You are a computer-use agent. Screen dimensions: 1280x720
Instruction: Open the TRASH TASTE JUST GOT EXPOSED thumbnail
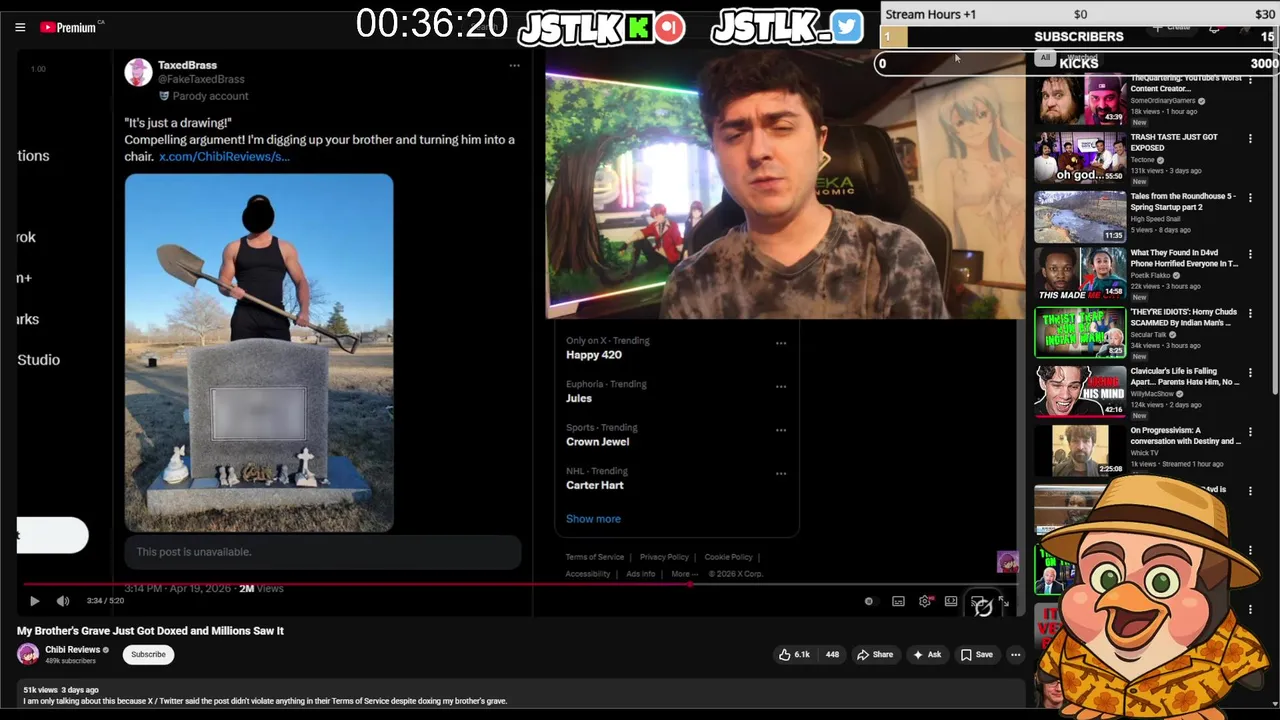(x=1080, y=158)
